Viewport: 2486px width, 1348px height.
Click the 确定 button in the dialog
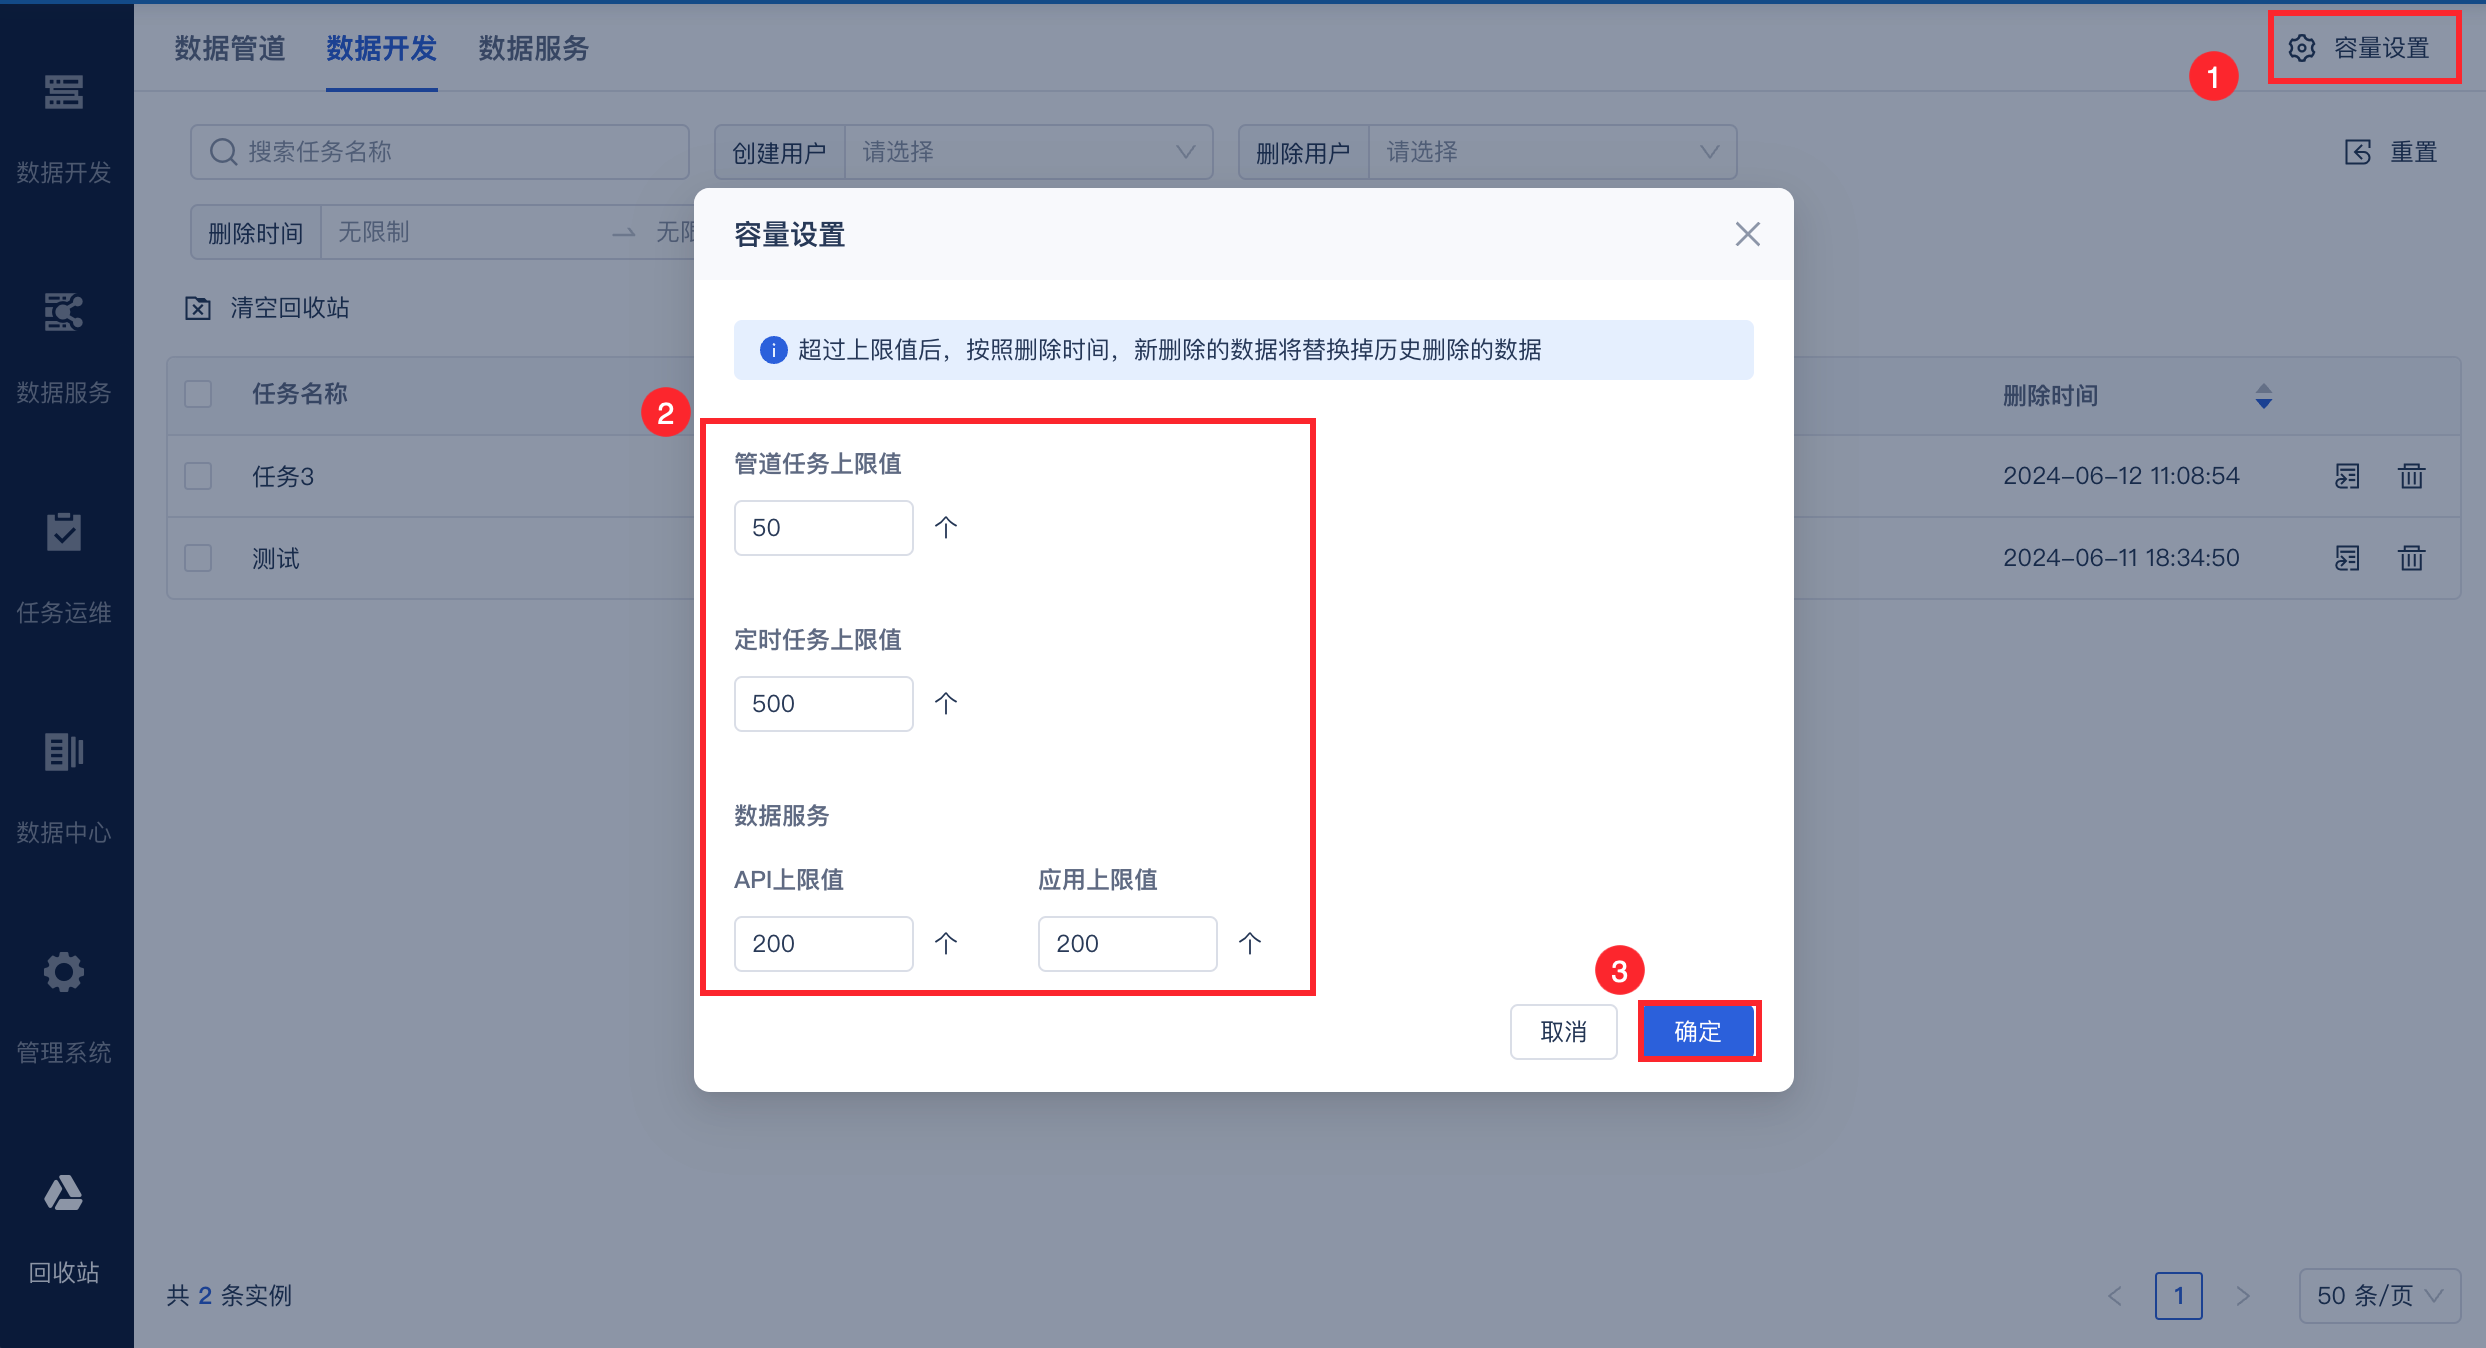(x=1698, y=1031)
